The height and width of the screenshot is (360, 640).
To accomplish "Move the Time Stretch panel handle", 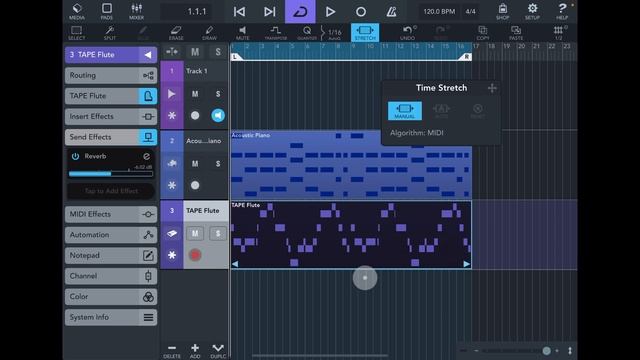I will [x=492, y=88].
